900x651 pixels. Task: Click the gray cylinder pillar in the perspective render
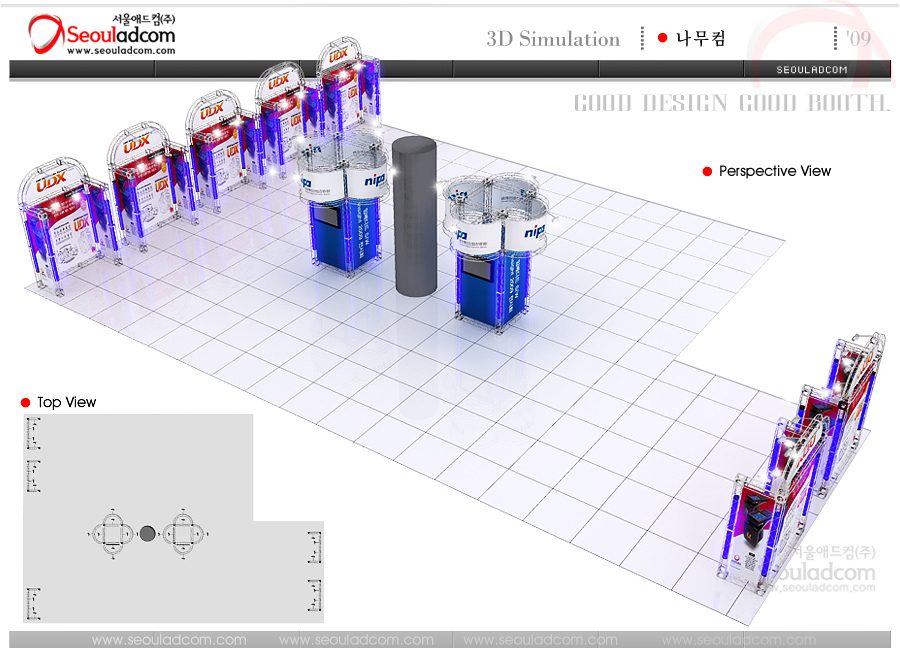pyautogui.click(x=414, y=216)
